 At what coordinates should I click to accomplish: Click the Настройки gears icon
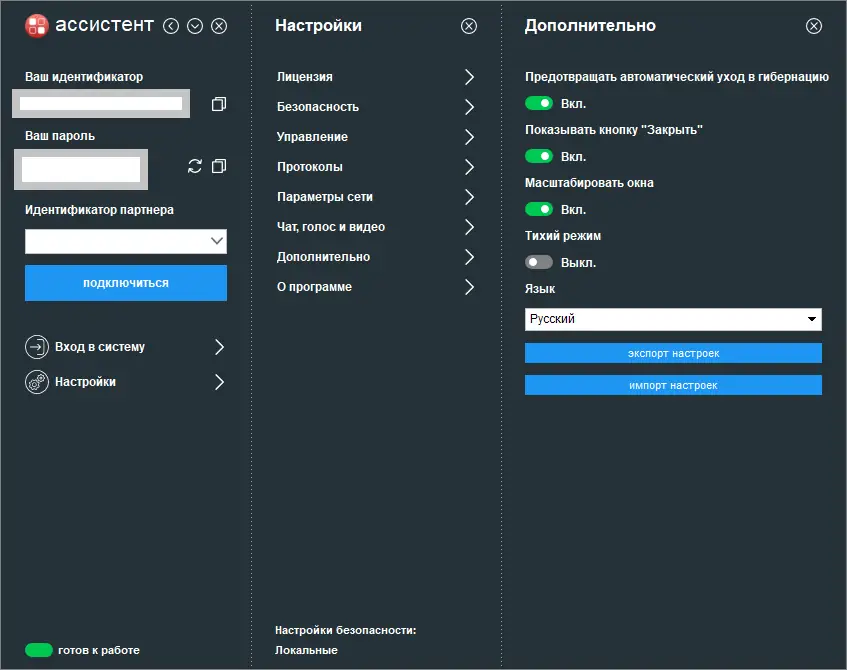tap(36, 382)
